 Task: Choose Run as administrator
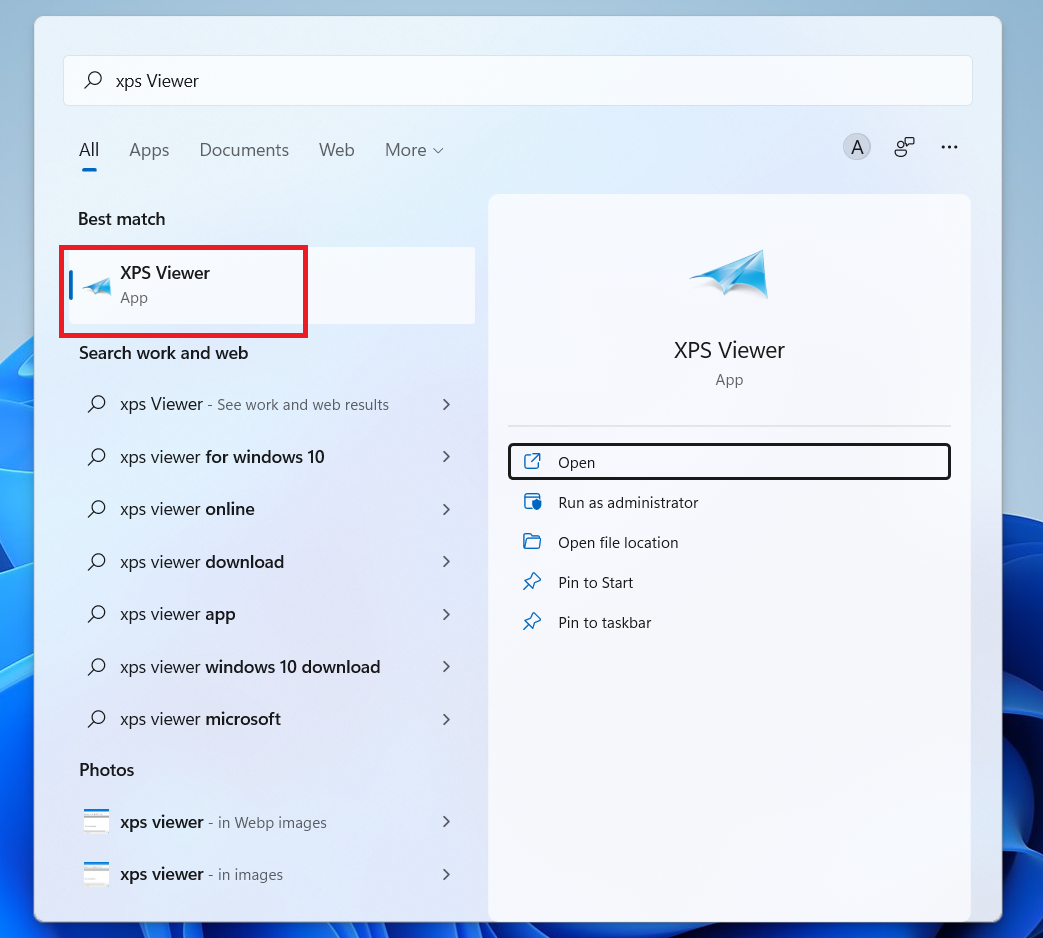pos(729,502)
